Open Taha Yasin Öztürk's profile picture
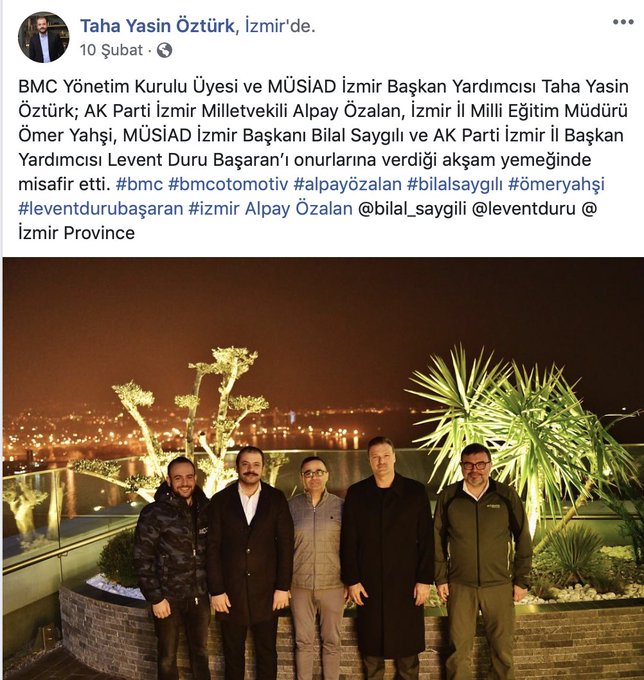Screen dimensions: 644x680 tap(43, 37)
